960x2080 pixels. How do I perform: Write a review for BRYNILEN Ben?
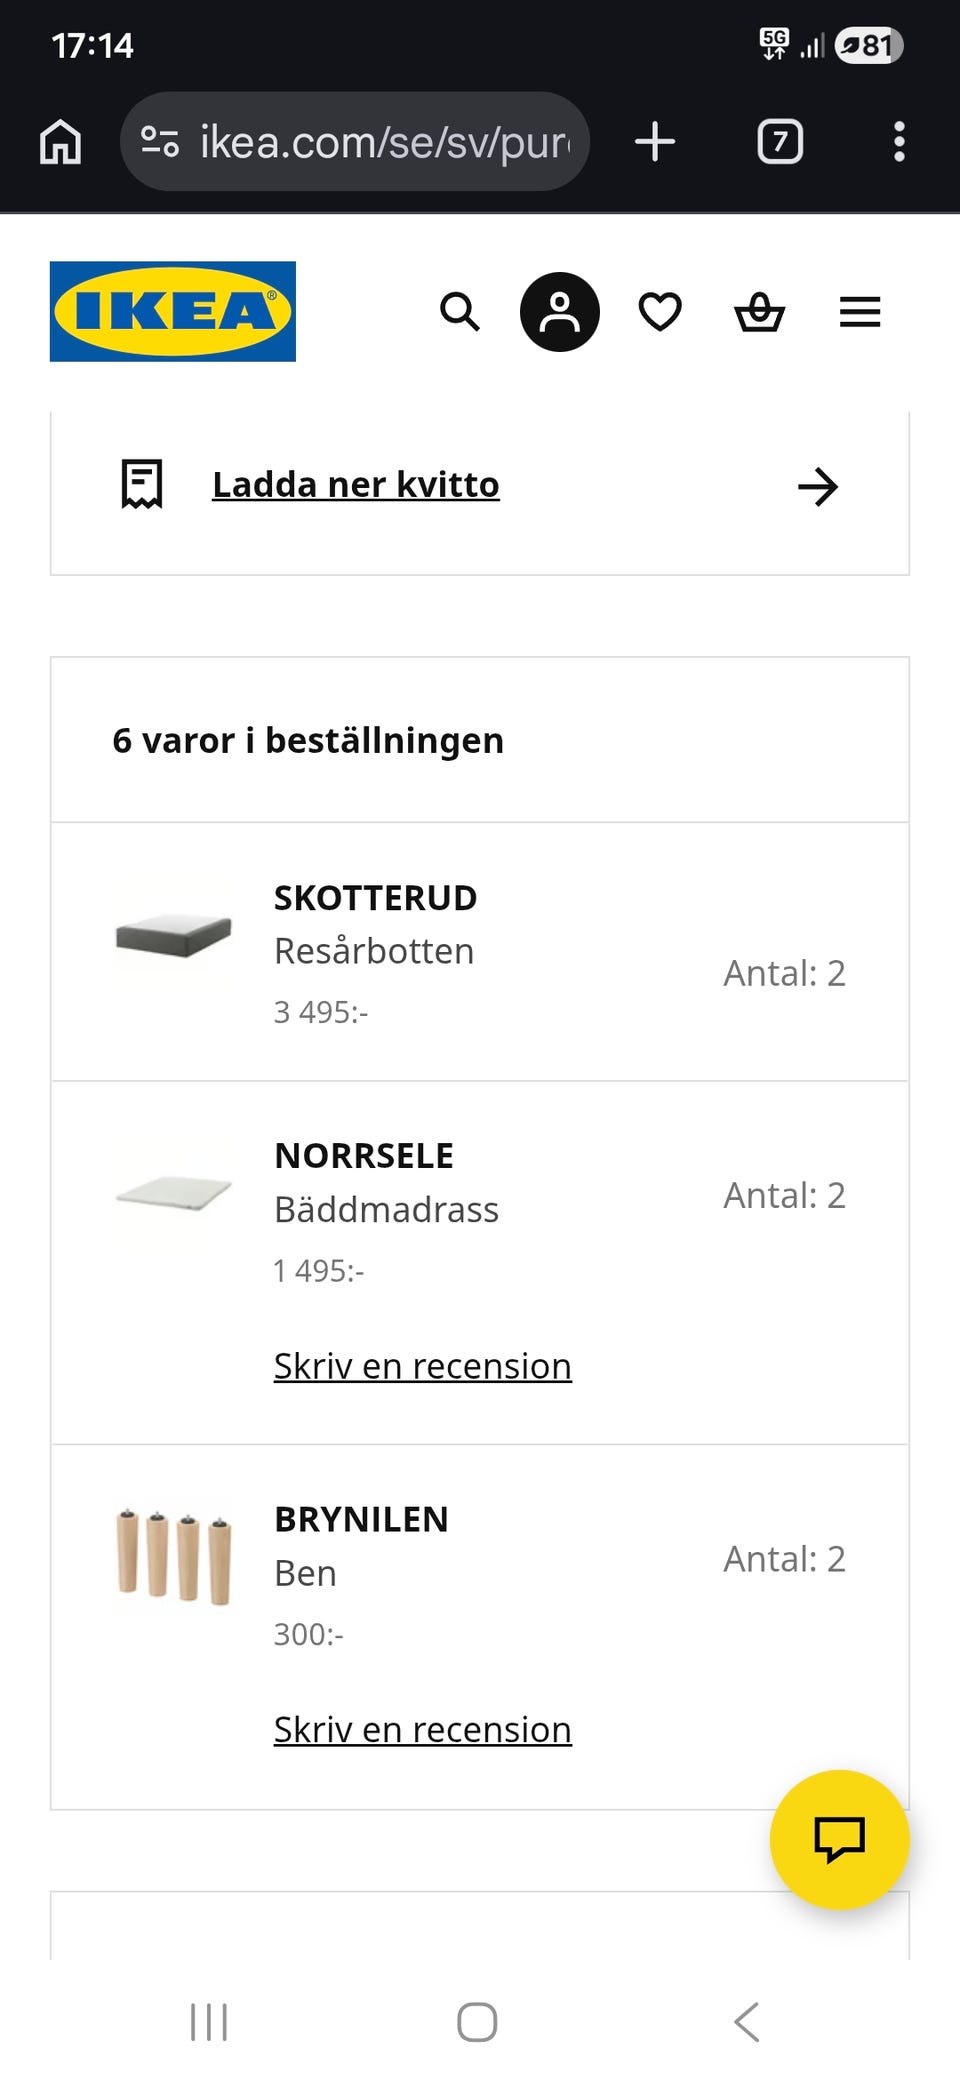coord(423,1729)
